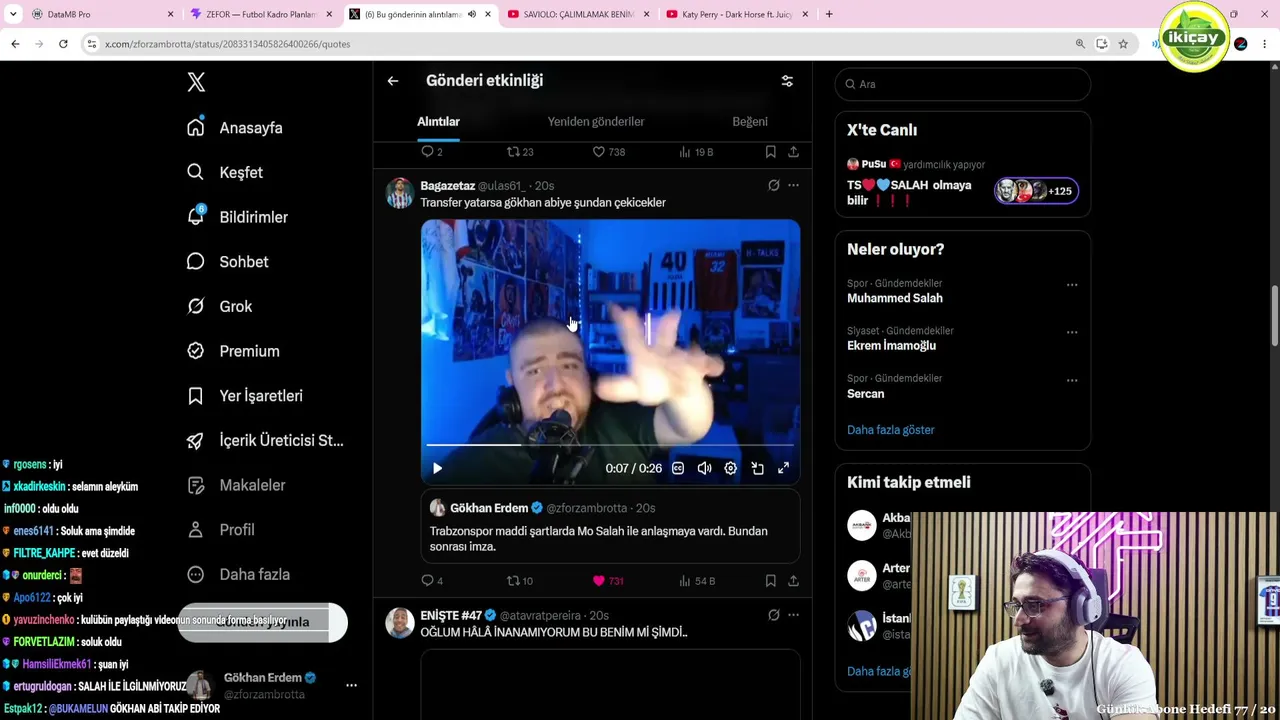Open more options for ENİŞTE #47 post
This screenshot has width=1280, height=720.
coord(793,615)
